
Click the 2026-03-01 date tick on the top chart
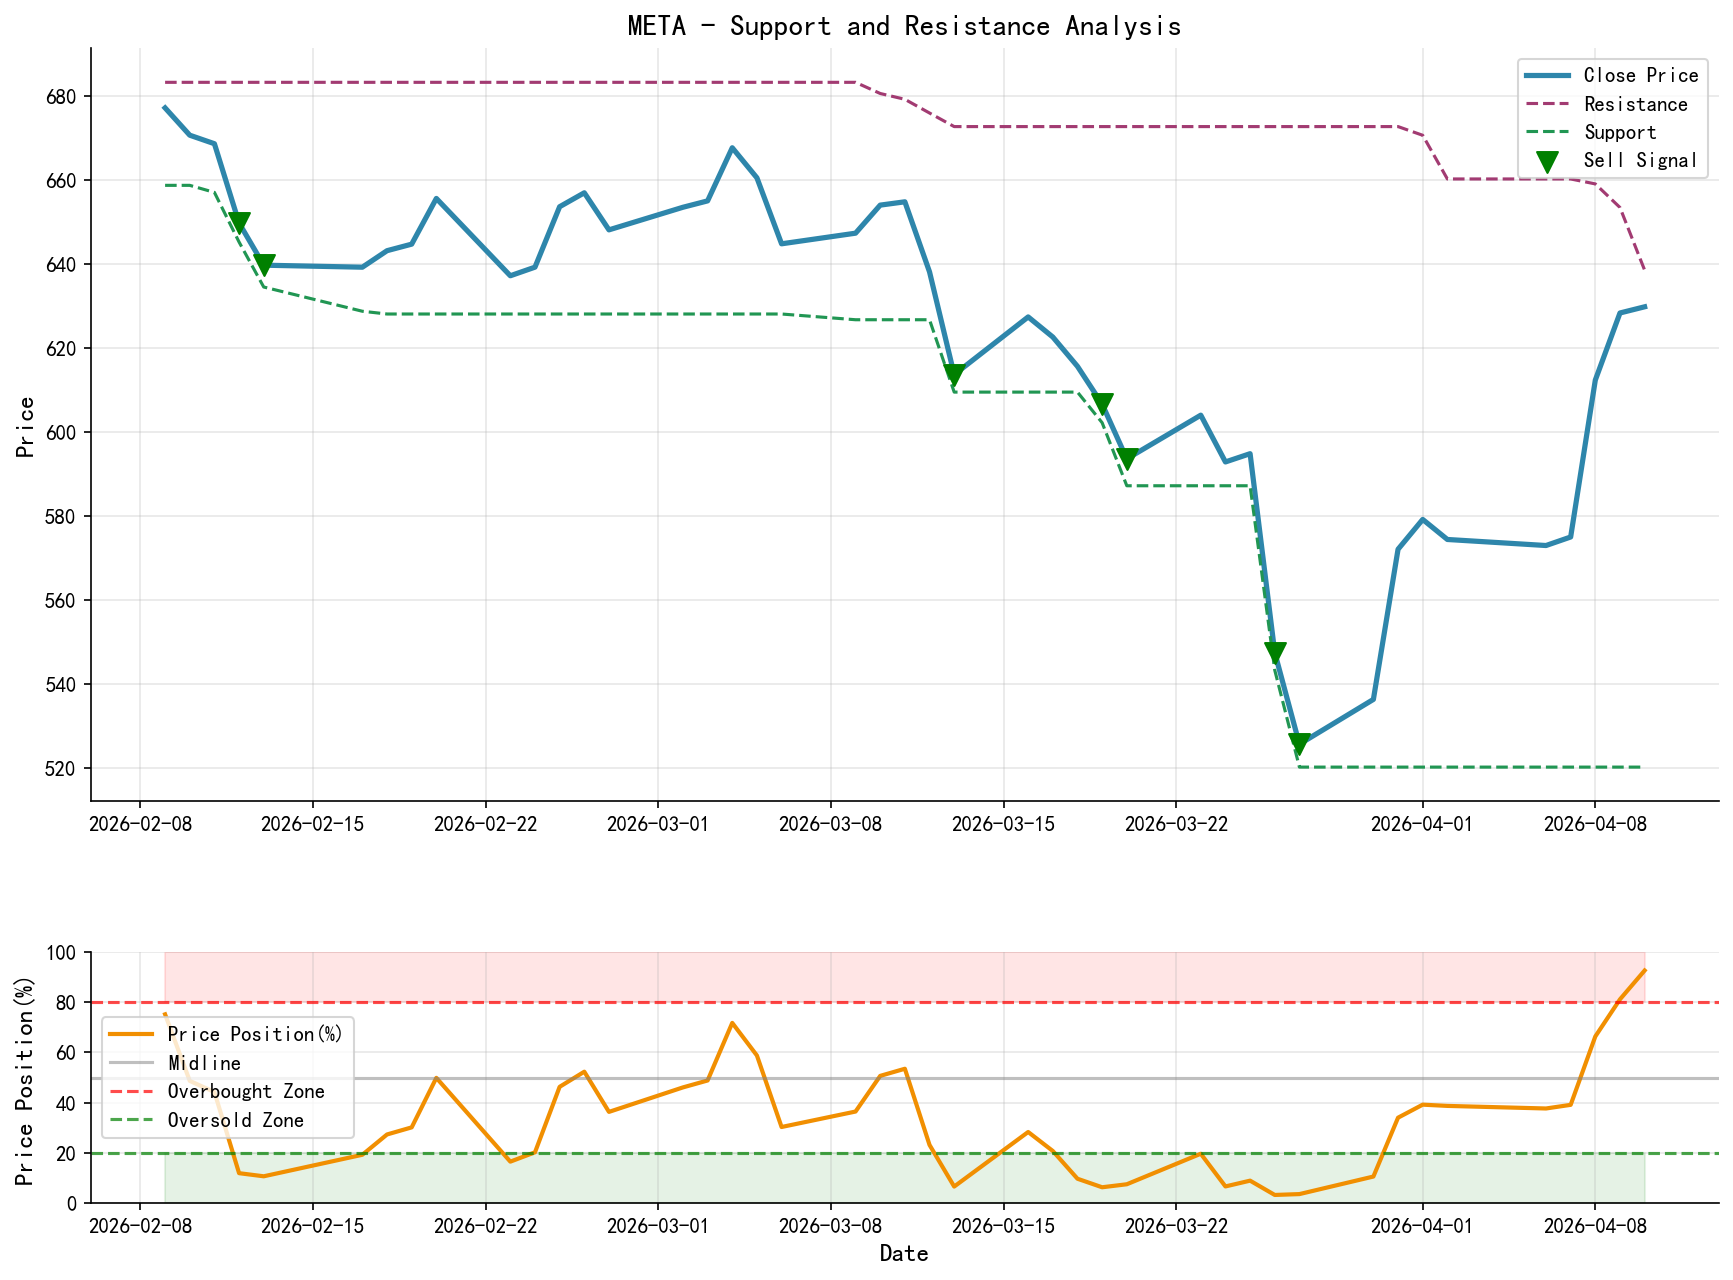(658, 823)
